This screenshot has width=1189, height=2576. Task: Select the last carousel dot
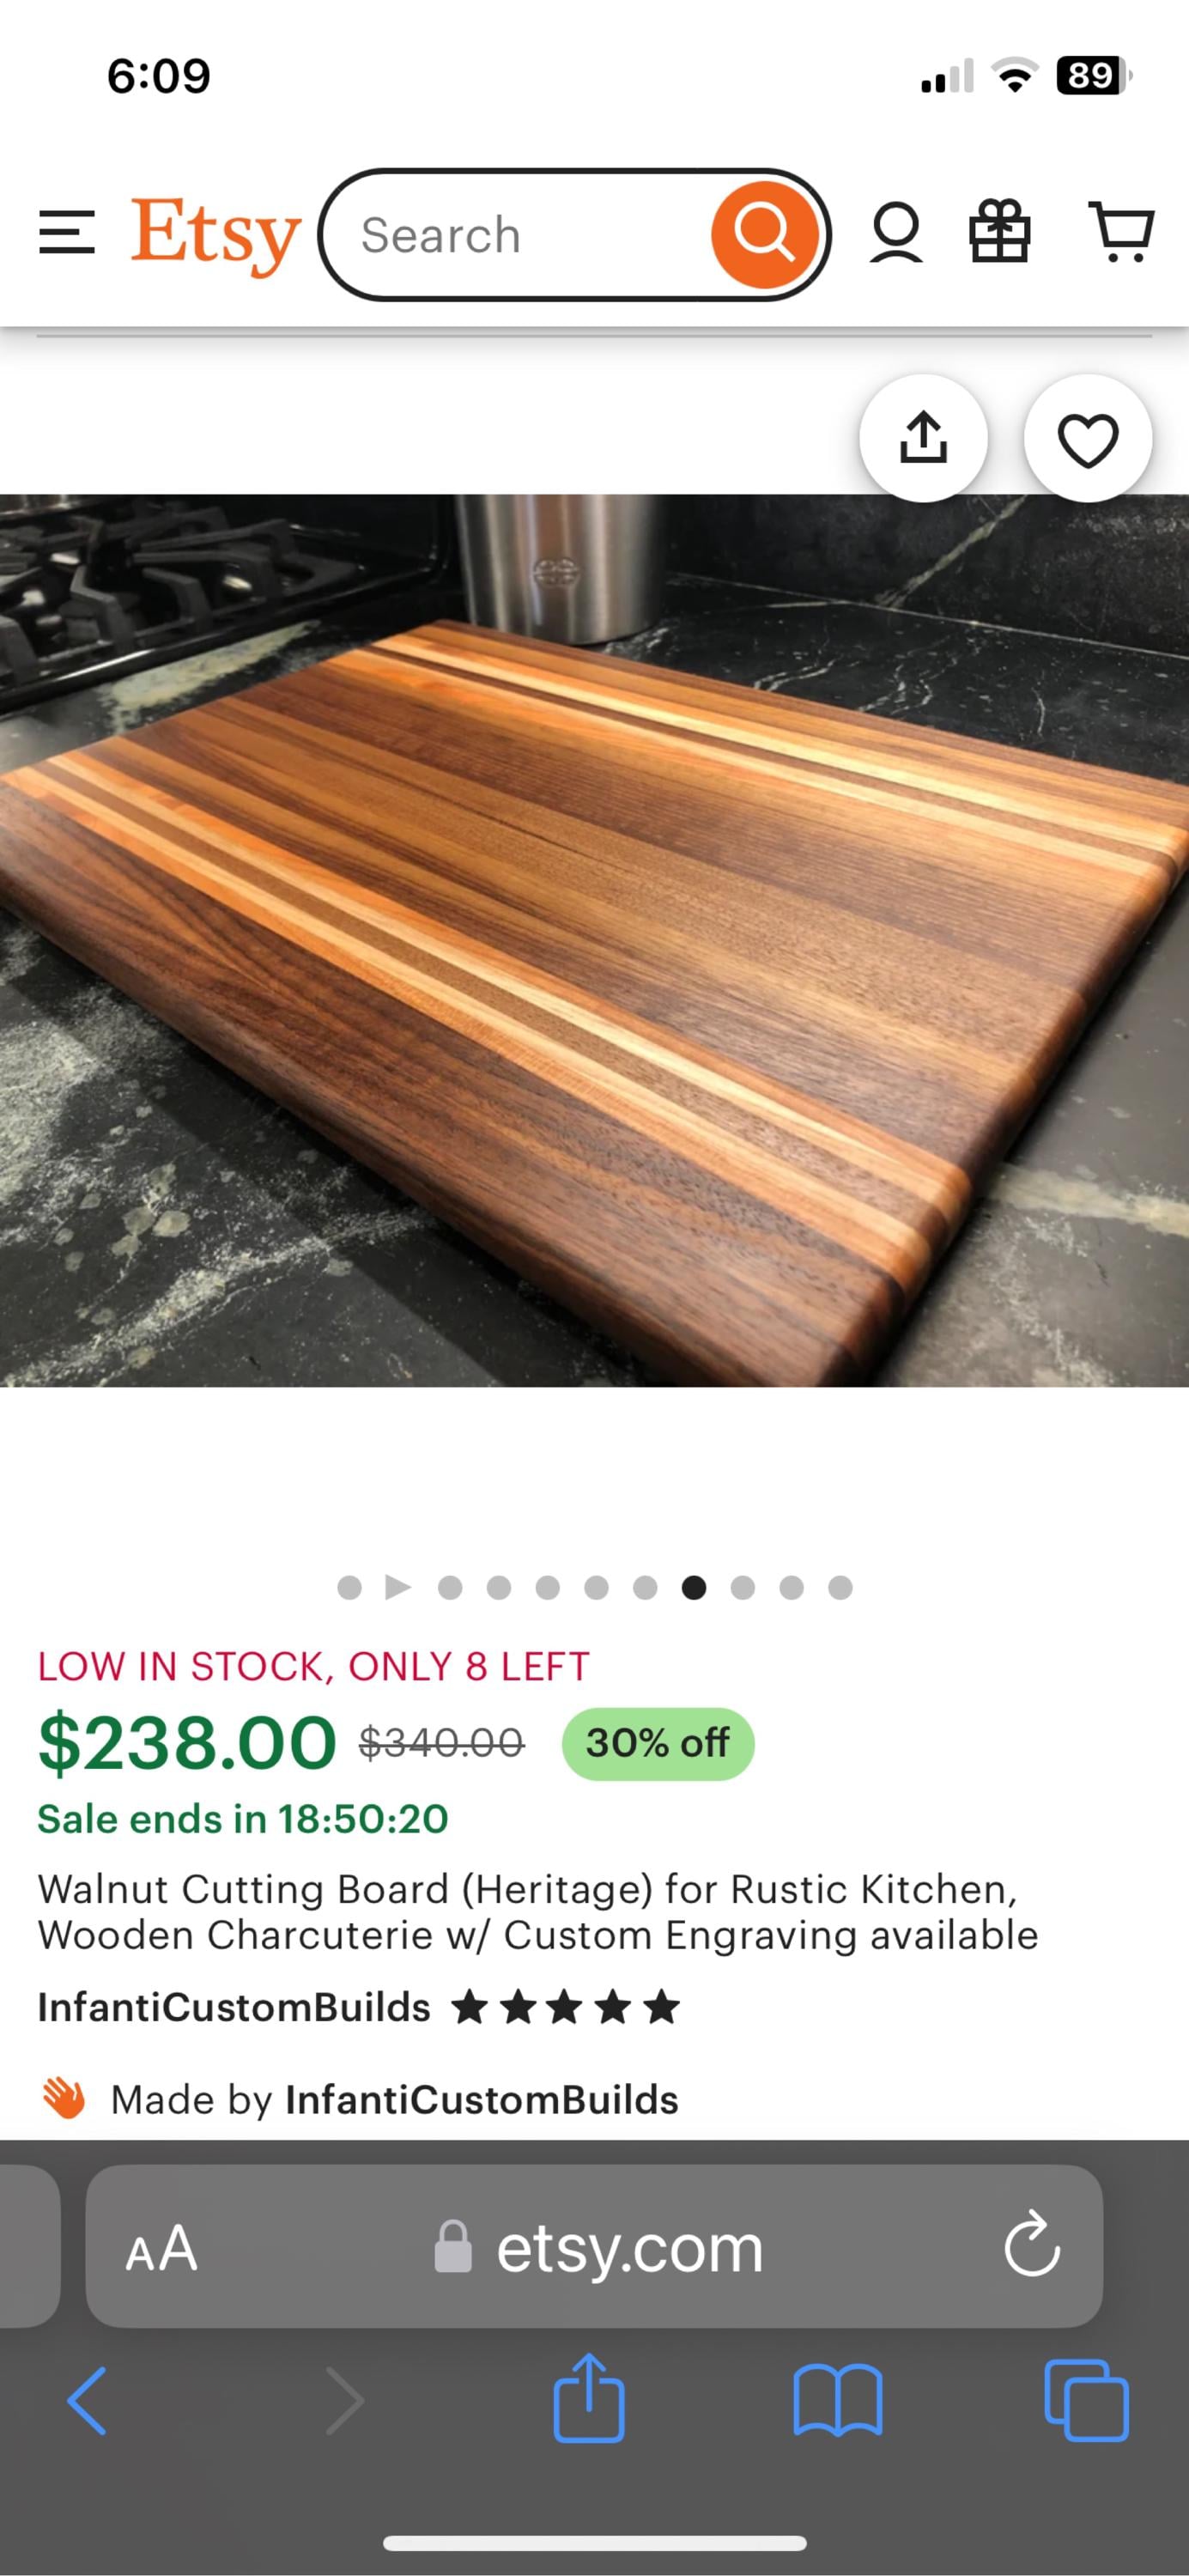[840, 1587]
